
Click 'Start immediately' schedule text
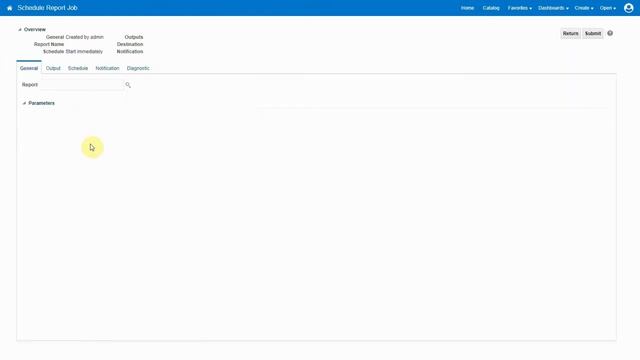pyautogui.click(x=84, y=52)
